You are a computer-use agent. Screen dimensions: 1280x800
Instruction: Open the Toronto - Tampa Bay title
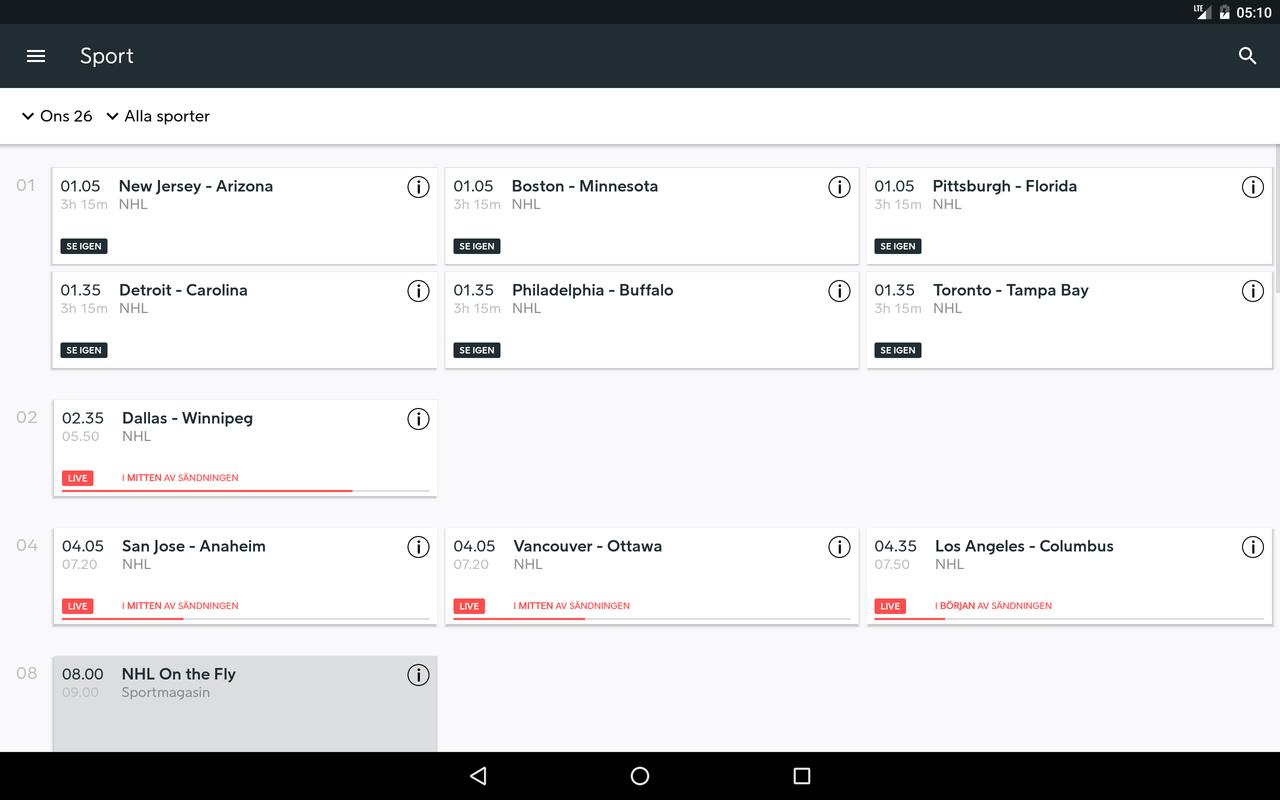coord(1011,290)
